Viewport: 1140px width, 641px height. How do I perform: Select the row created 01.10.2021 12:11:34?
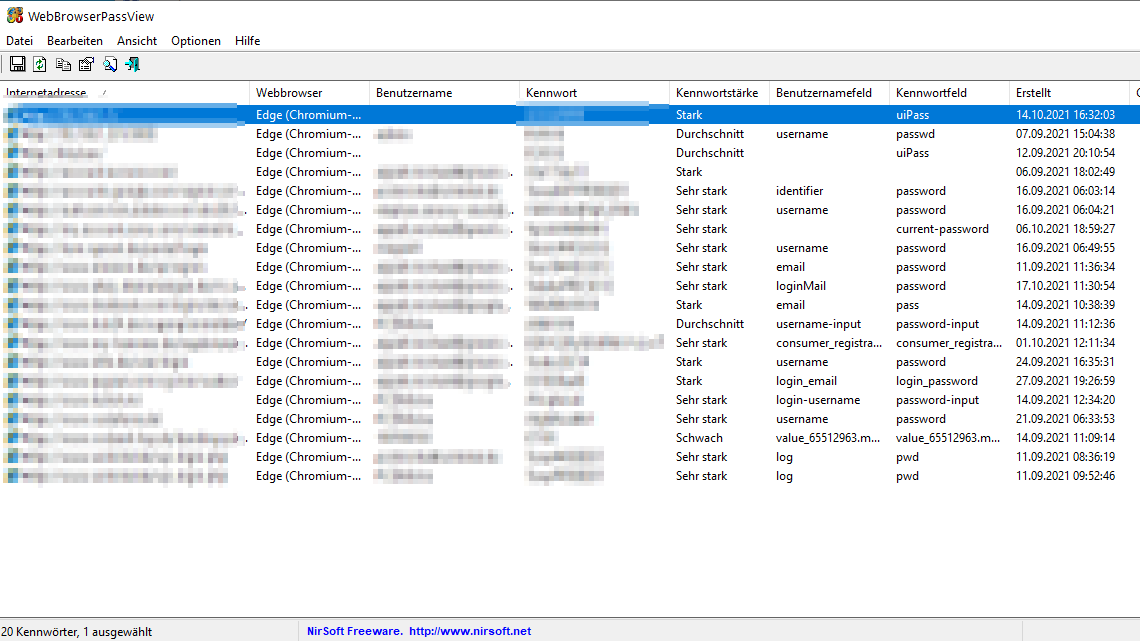tap(570, 343)
